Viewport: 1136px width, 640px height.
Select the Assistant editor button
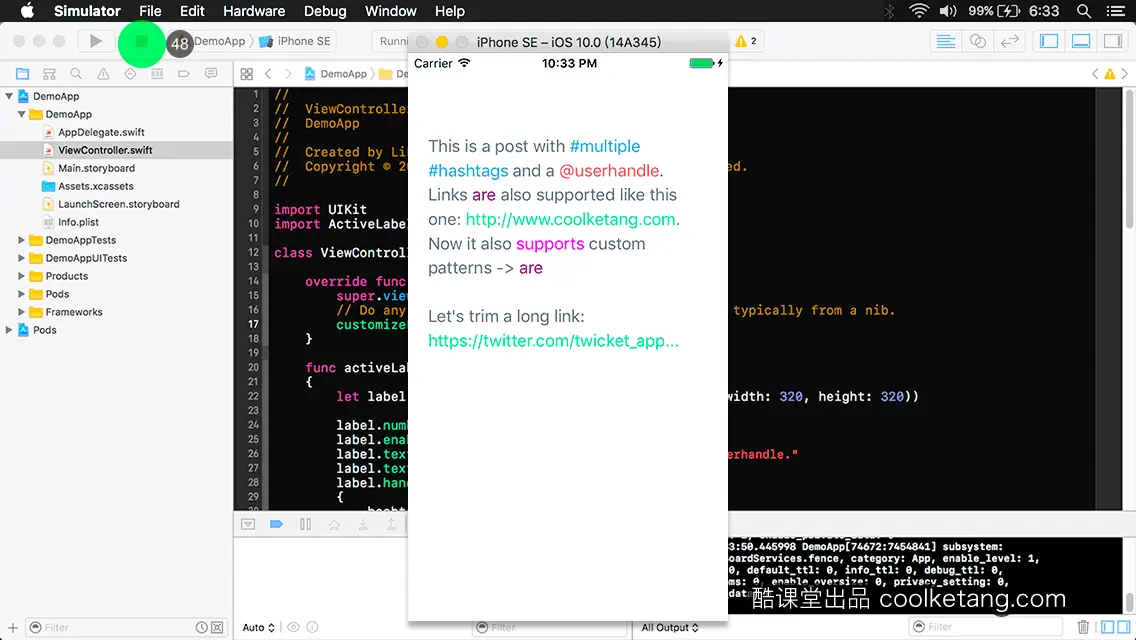tap(977, 41)
